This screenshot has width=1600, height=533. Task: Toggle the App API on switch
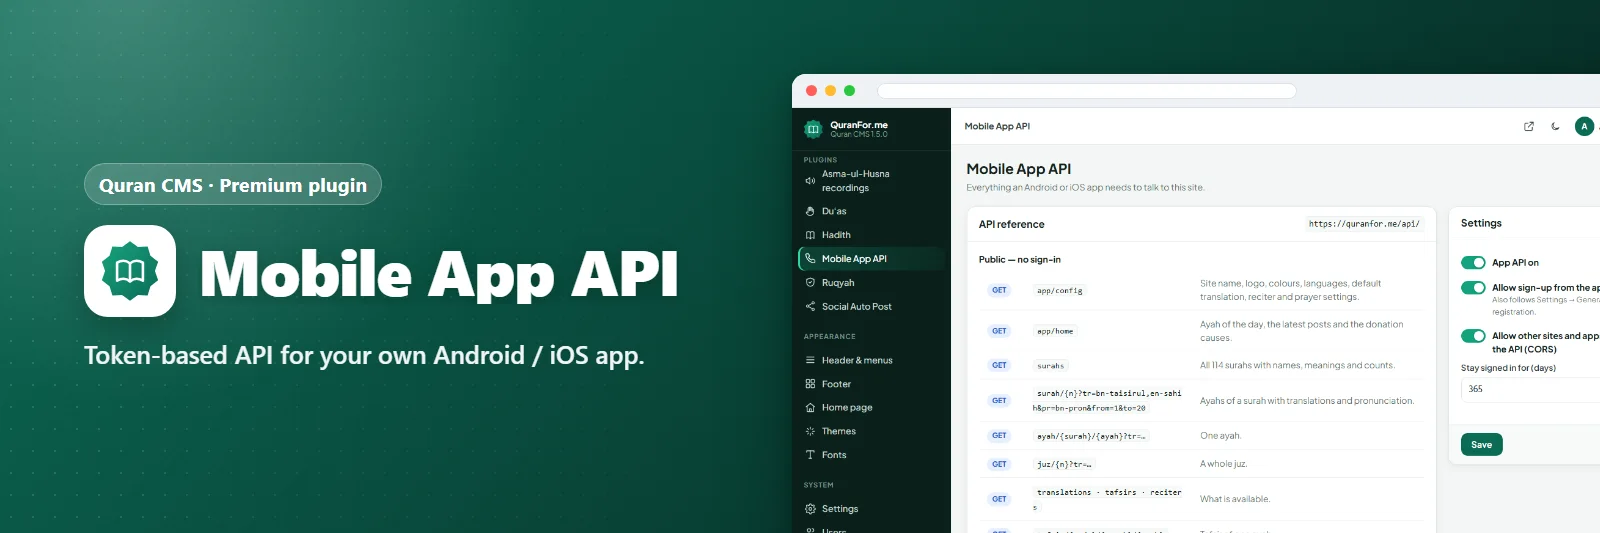tap(1473, 263)
